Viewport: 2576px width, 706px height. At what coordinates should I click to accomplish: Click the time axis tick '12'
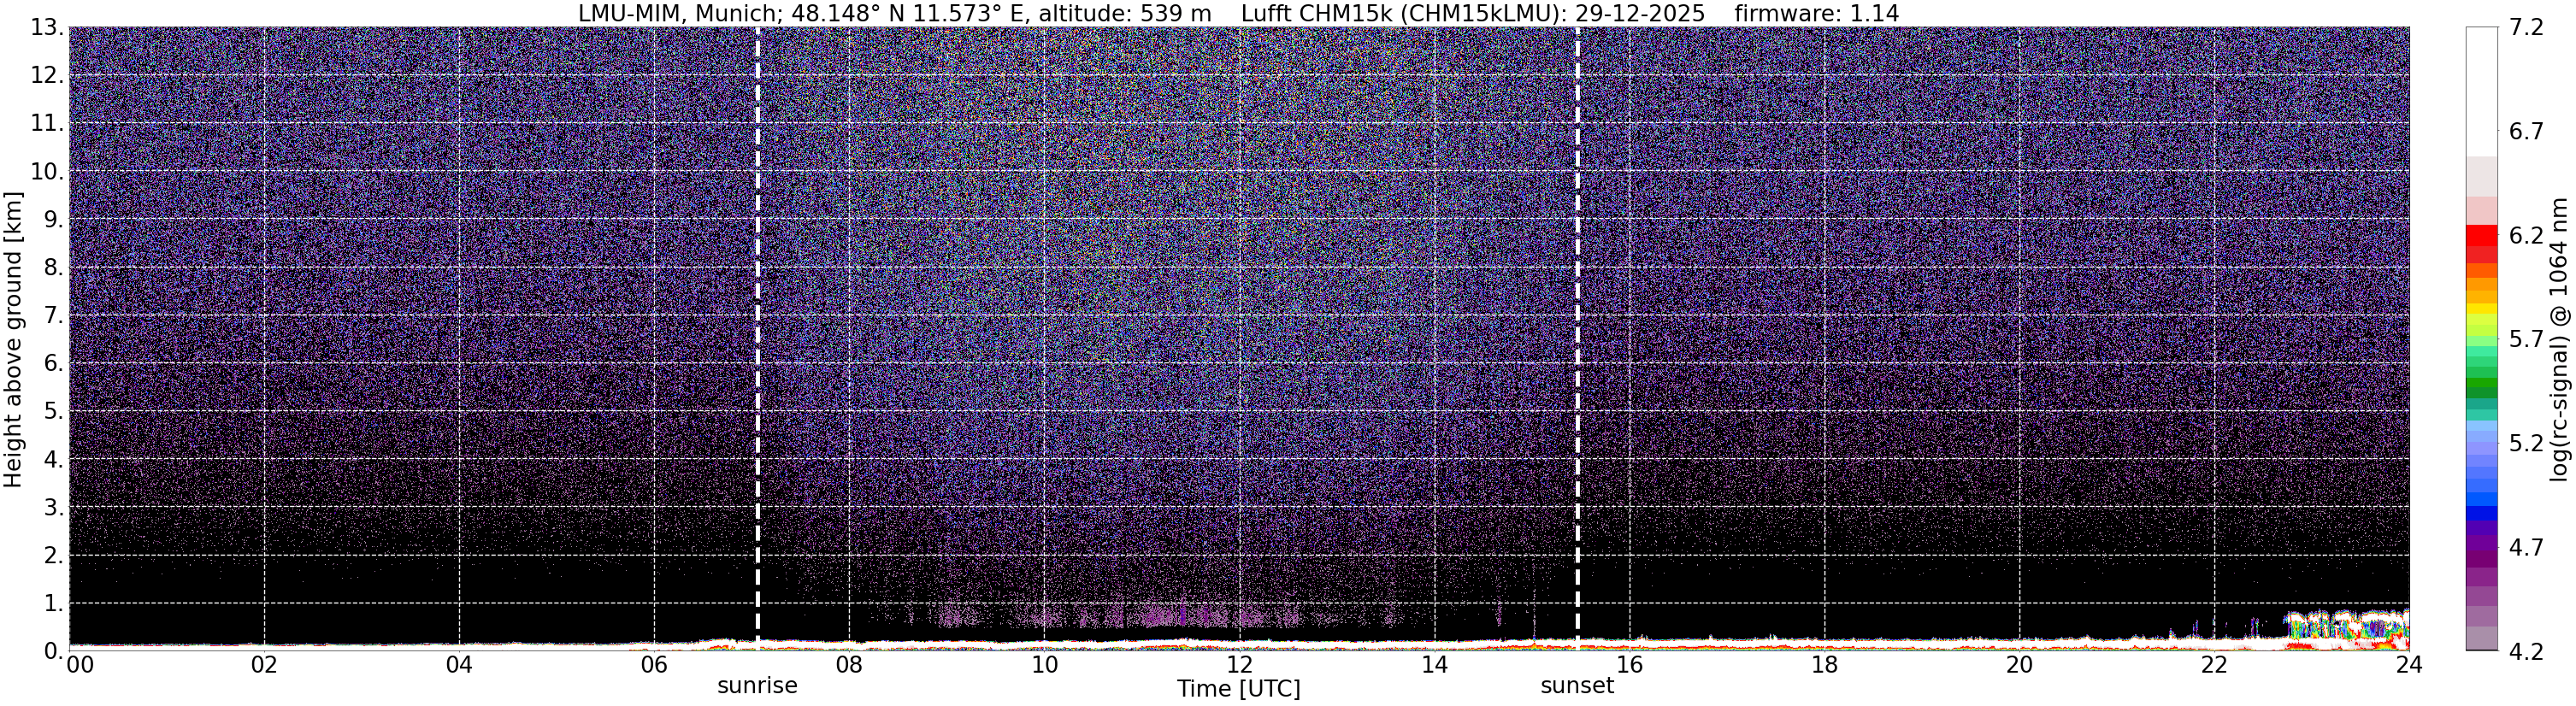[x=1239, y=666]
